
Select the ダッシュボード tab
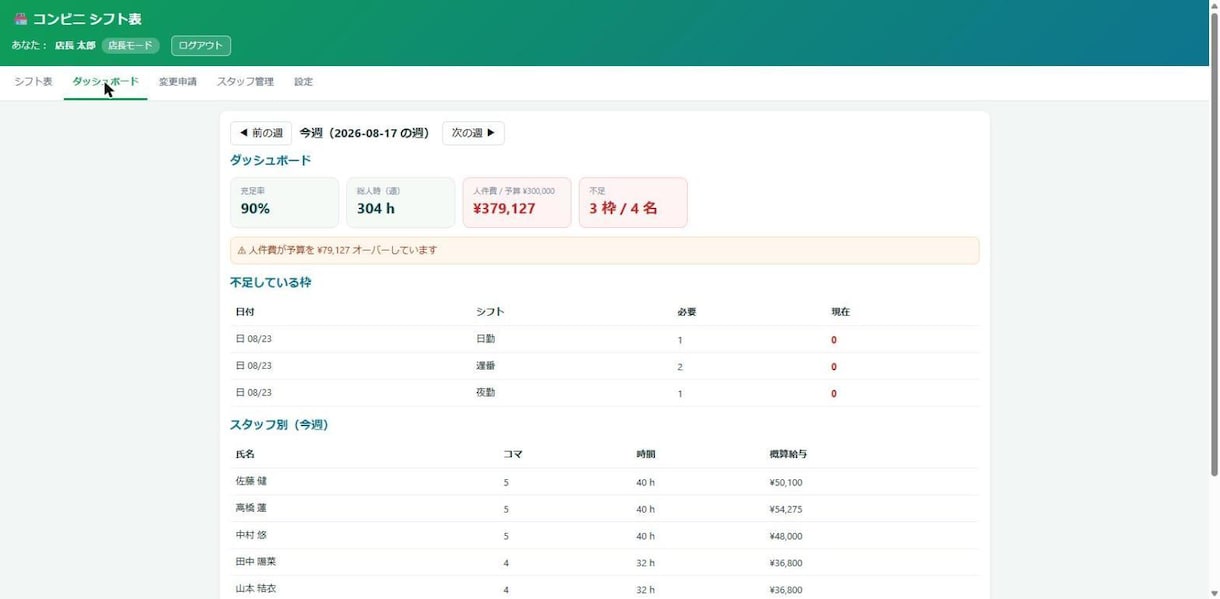(x=105, y=82)
